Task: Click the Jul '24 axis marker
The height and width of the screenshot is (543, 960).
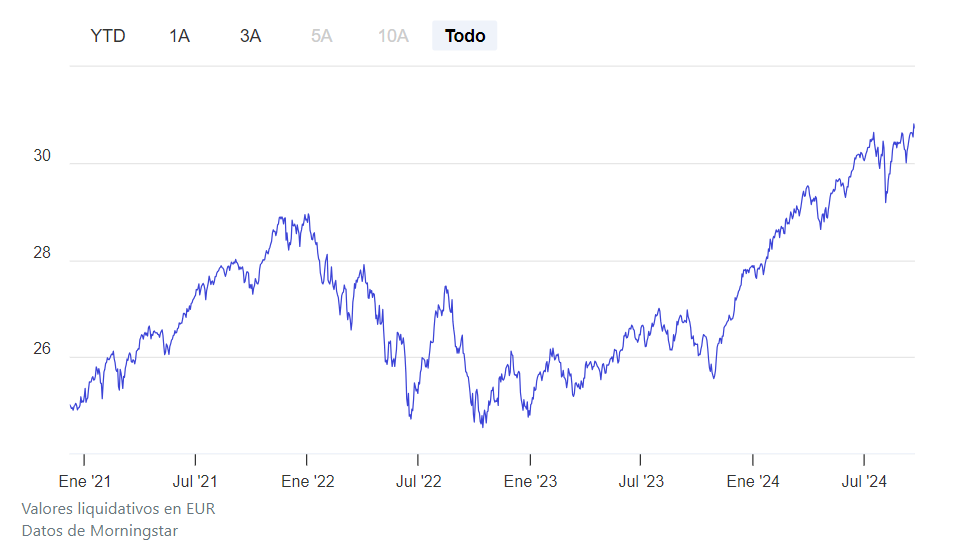Action: coord(864,481)
